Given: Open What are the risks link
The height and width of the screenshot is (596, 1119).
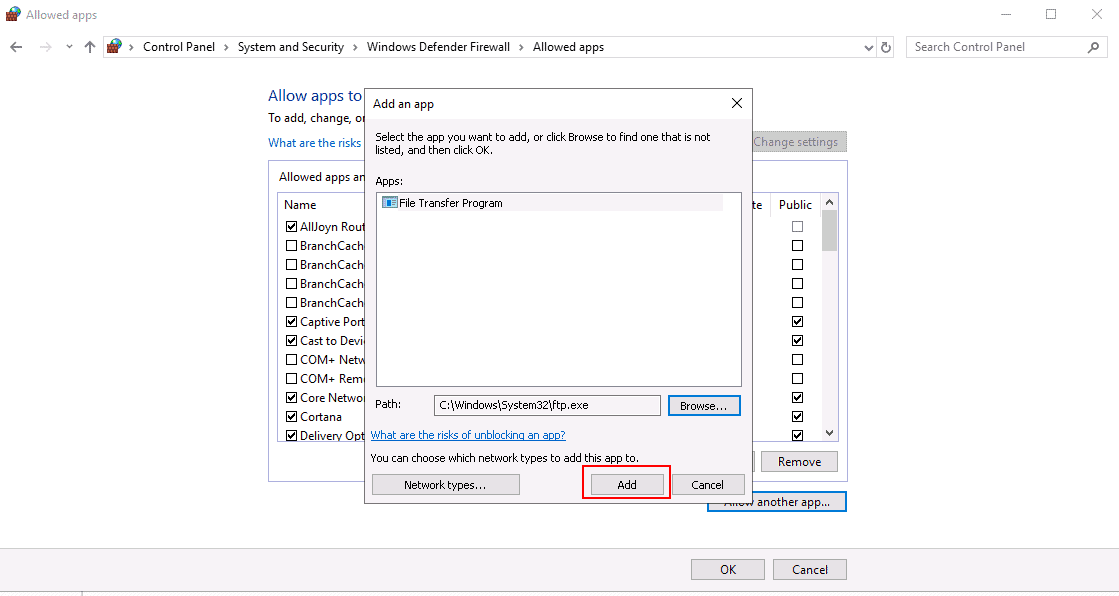Looking at the screenshot, I should coord(315,143).
